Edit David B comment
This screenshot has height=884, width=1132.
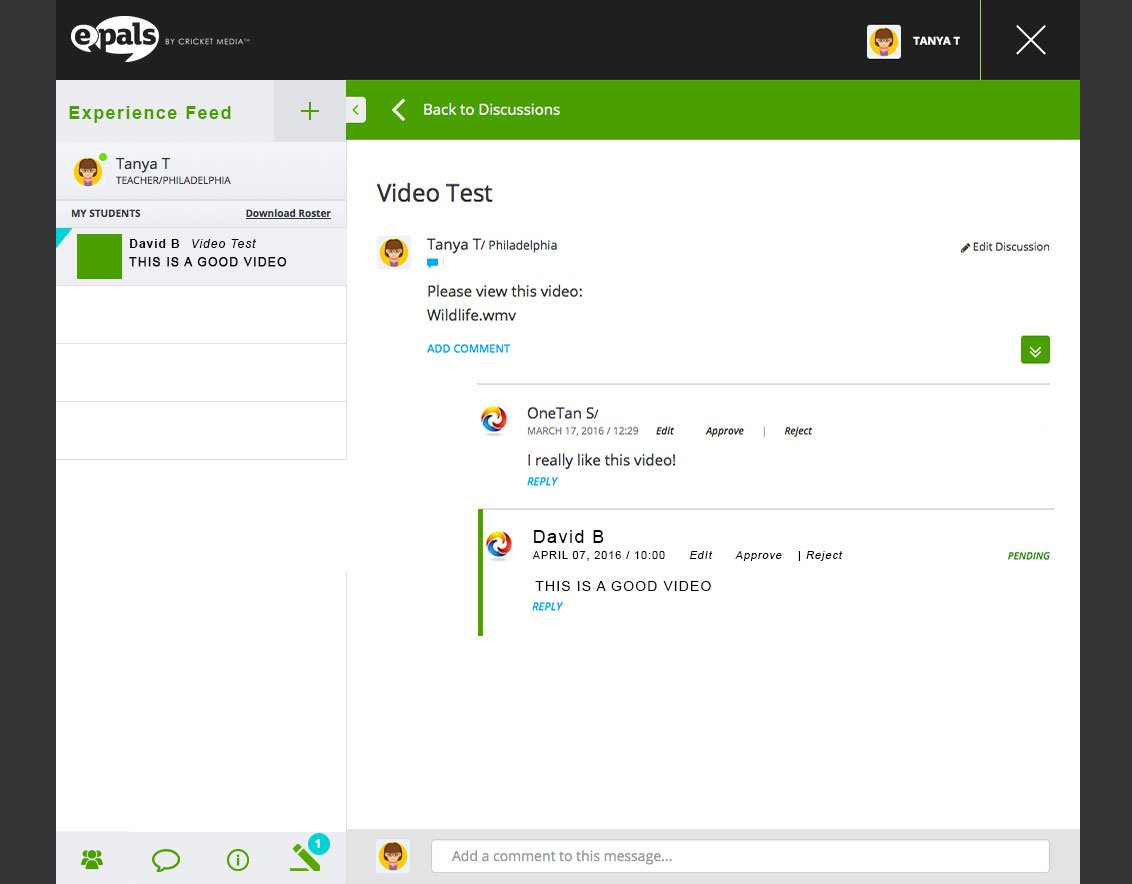point(701,555)
